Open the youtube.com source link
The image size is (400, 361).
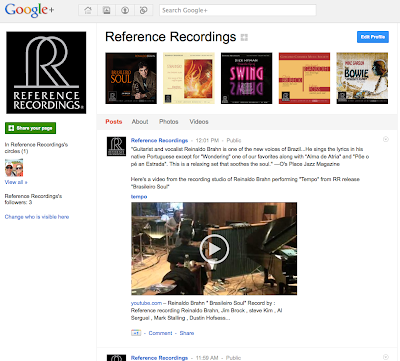tap(146, 303)
